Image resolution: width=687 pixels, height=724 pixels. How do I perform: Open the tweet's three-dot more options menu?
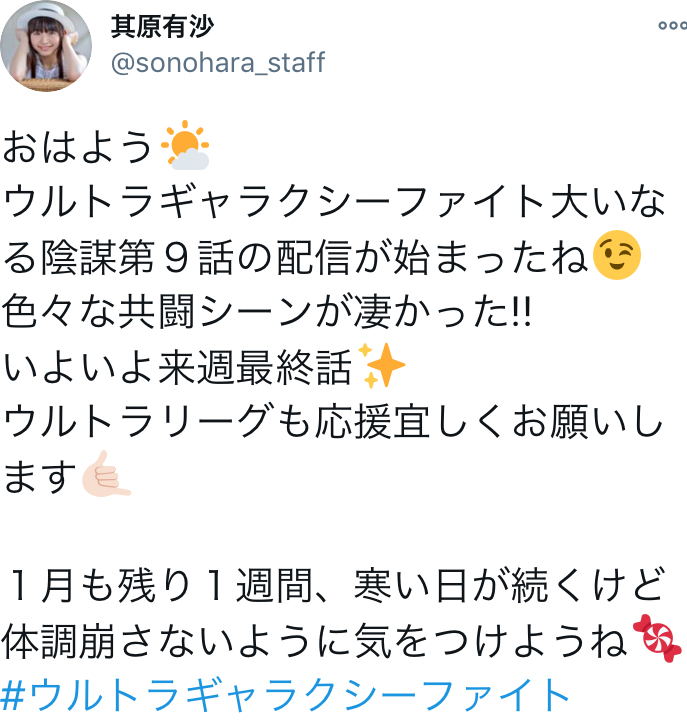[x=673, y=25]
